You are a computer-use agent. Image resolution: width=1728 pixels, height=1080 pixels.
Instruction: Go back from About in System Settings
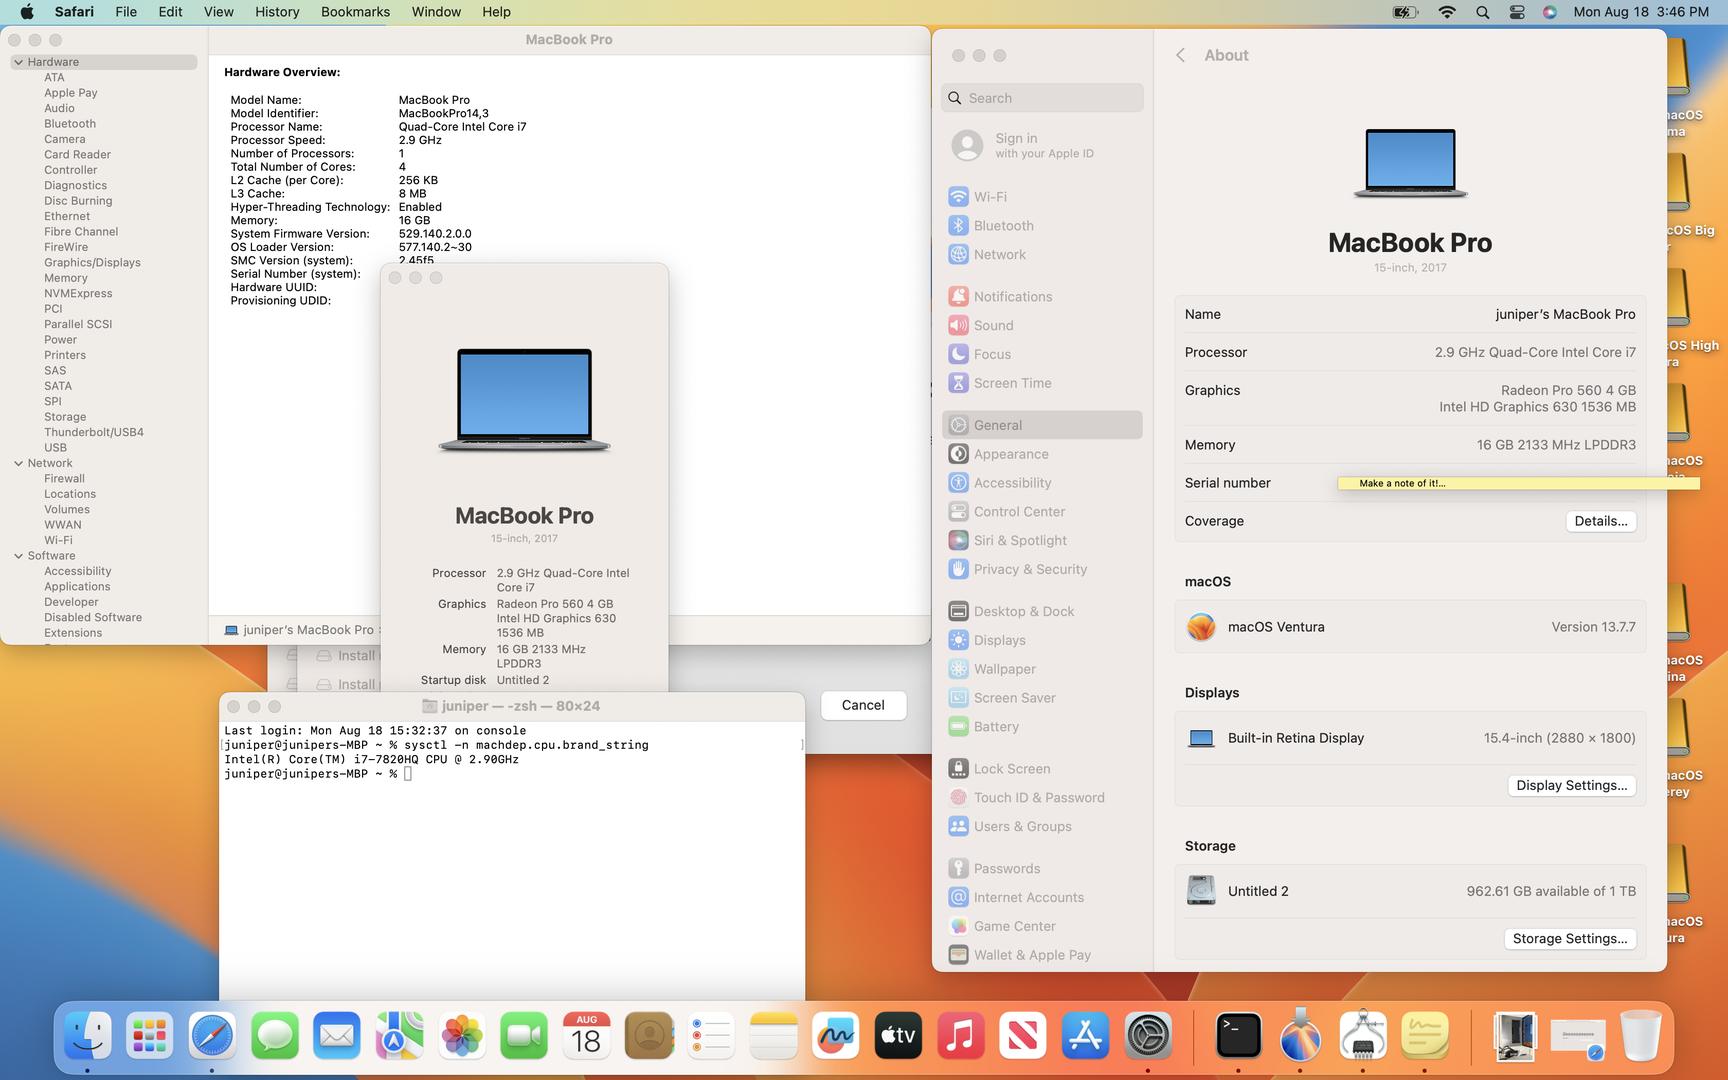pyautogui.click(x=1180, y=55)
